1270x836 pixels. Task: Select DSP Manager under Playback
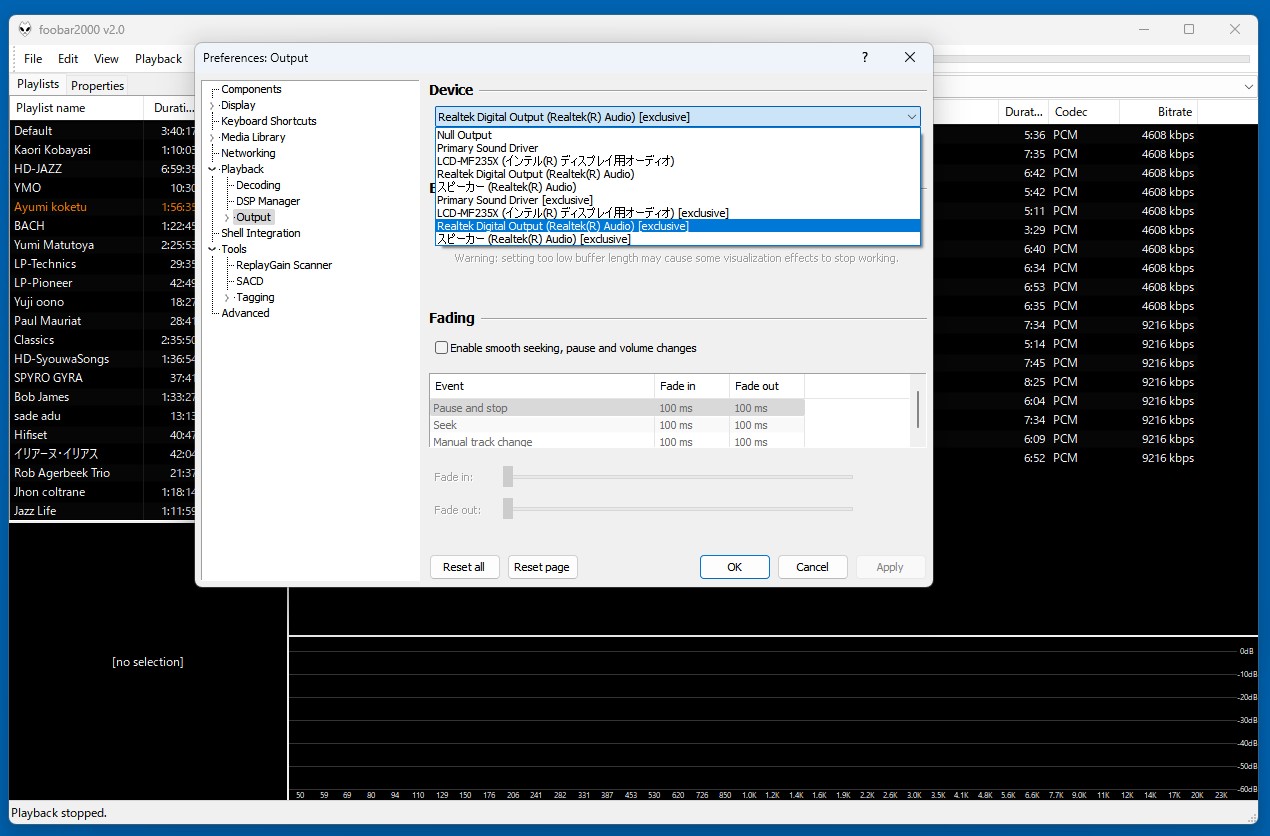pyautogui.click(x=268, y=201)
